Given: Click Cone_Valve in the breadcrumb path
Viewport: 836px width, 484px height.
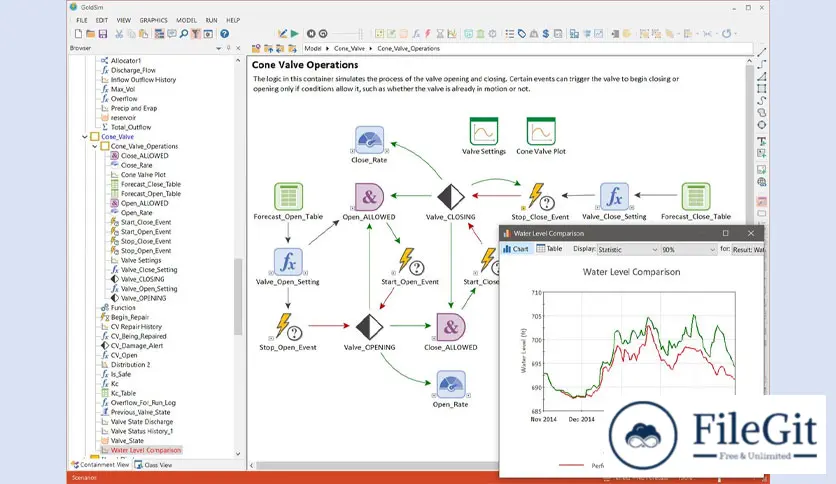Looking at the screenshot, I should pos(349,49).
